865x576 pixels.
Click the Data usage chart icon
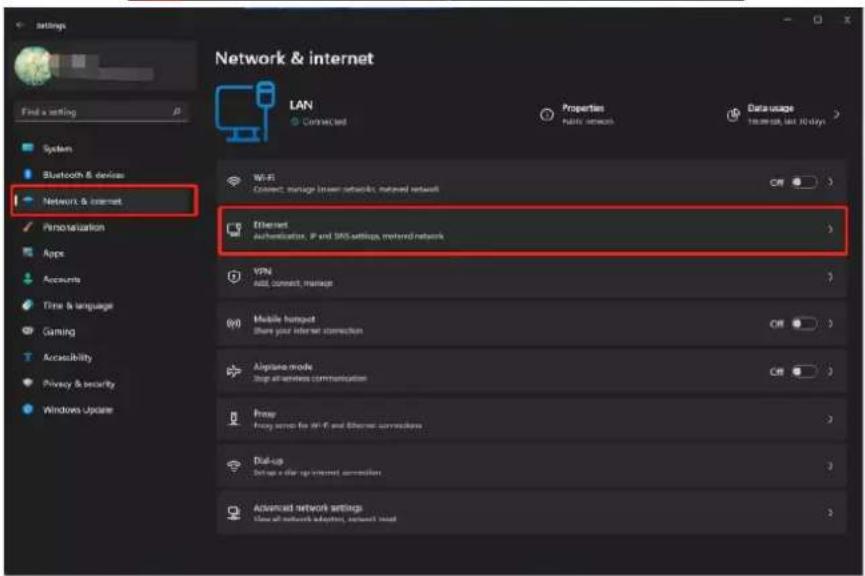733,114
